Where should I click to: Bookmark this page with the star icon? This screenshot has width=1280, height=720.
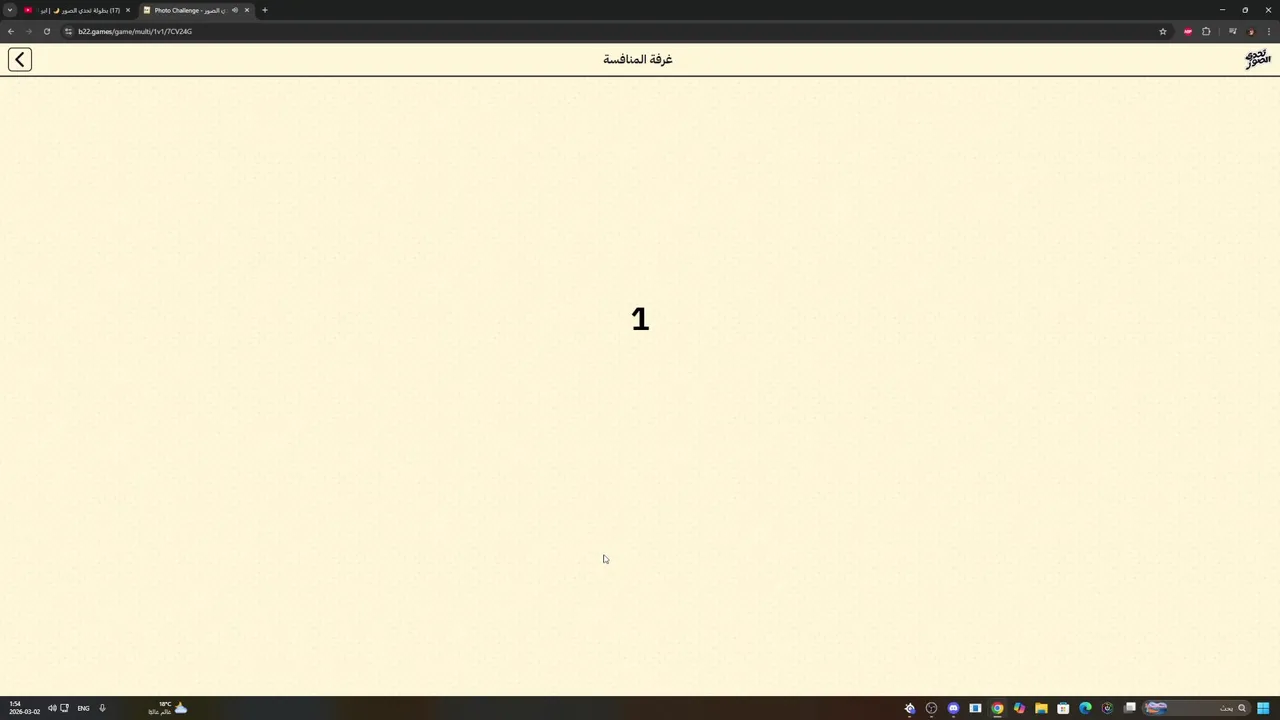(x=1163, y=31)
